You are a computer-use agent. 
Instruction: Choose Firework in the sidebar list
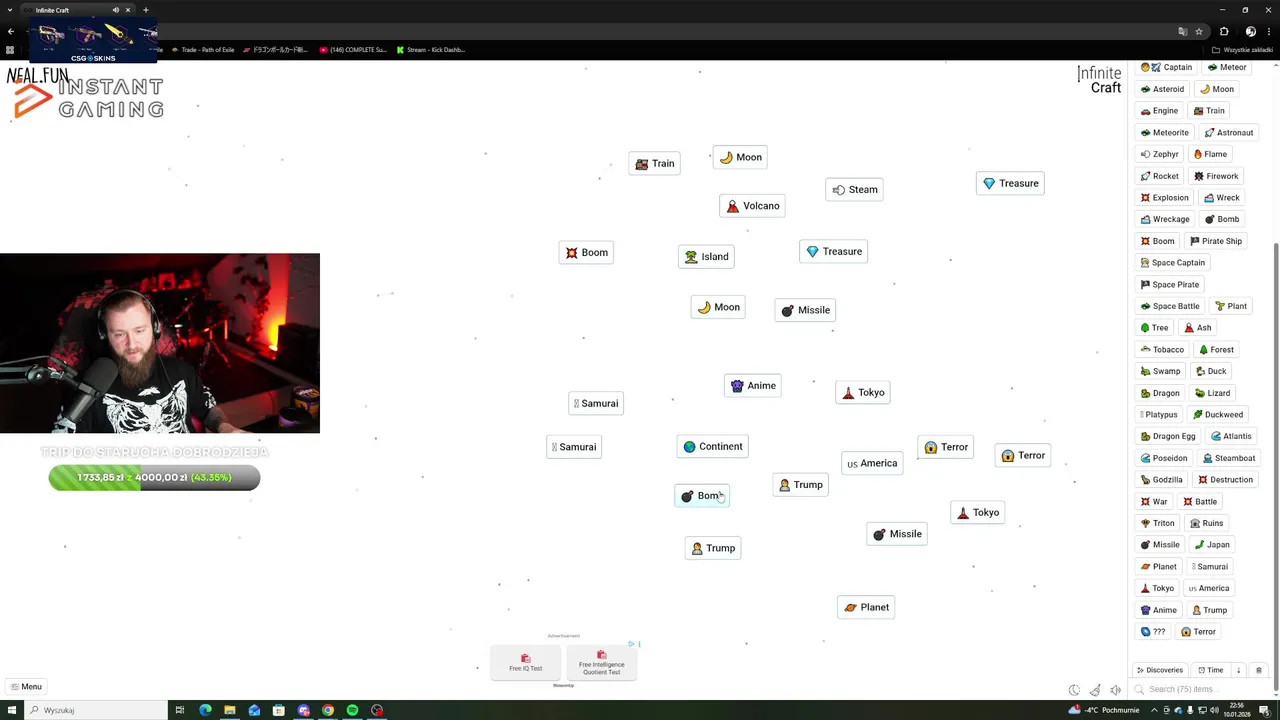1216,176
